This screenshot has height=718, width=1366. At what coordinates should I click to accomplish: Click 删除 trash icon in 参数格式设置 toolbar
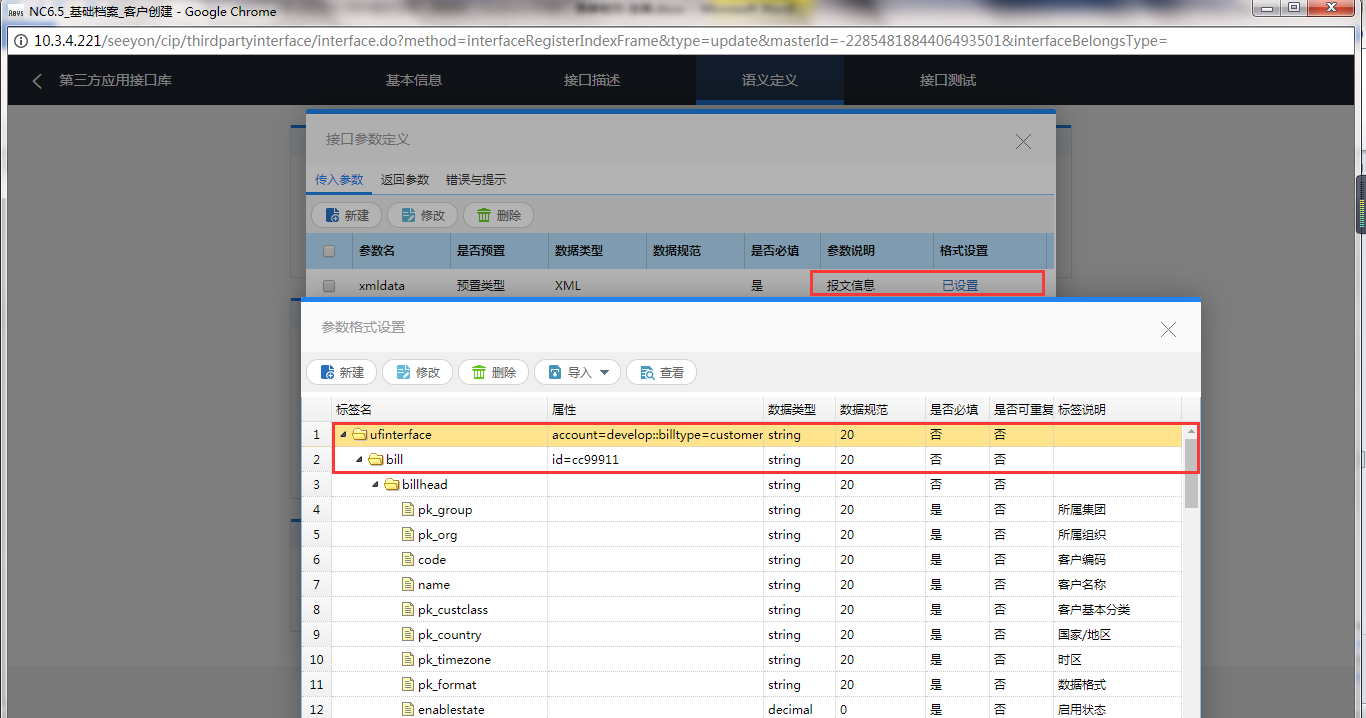pyautogui.click(x=480, y=373)
